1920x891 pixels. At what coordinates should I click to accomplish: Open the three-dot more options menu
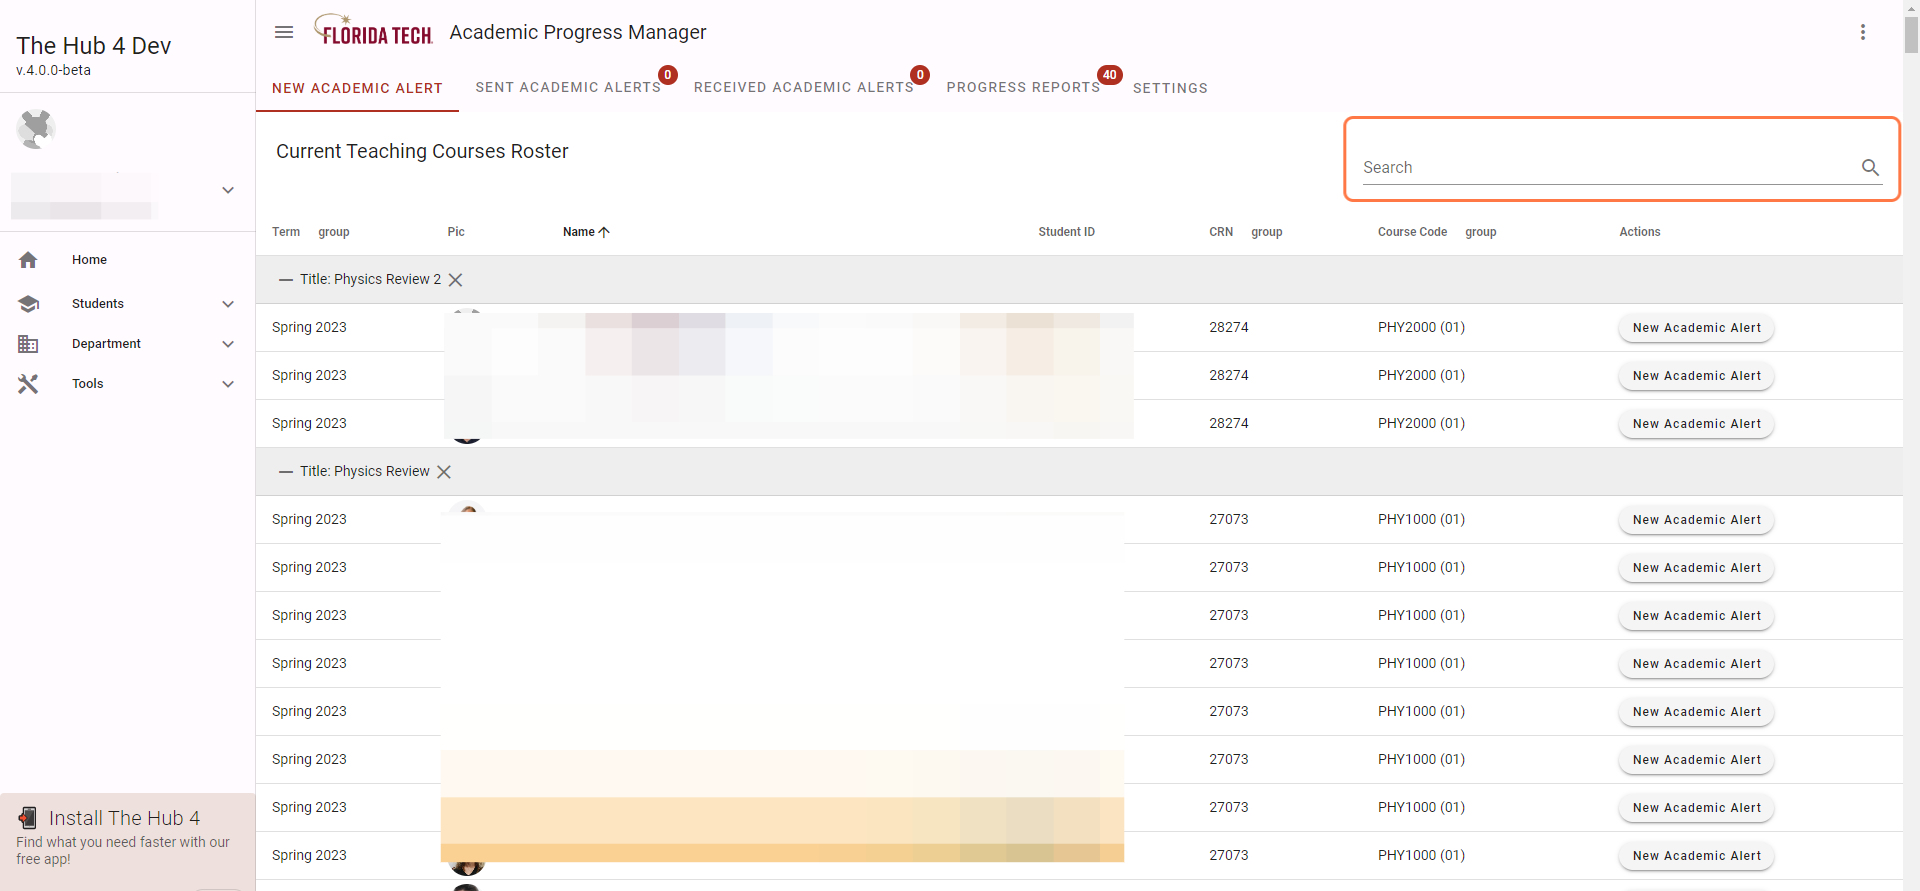click(1863, 32)
